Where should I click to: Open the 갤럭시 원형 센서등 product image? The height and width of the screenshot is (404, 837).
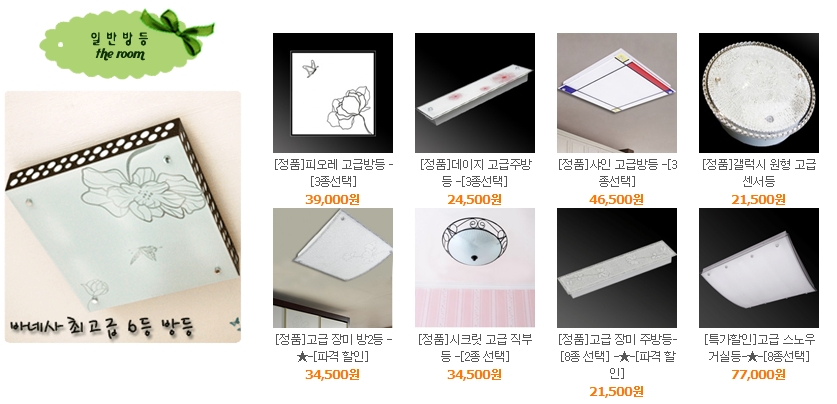759,93
